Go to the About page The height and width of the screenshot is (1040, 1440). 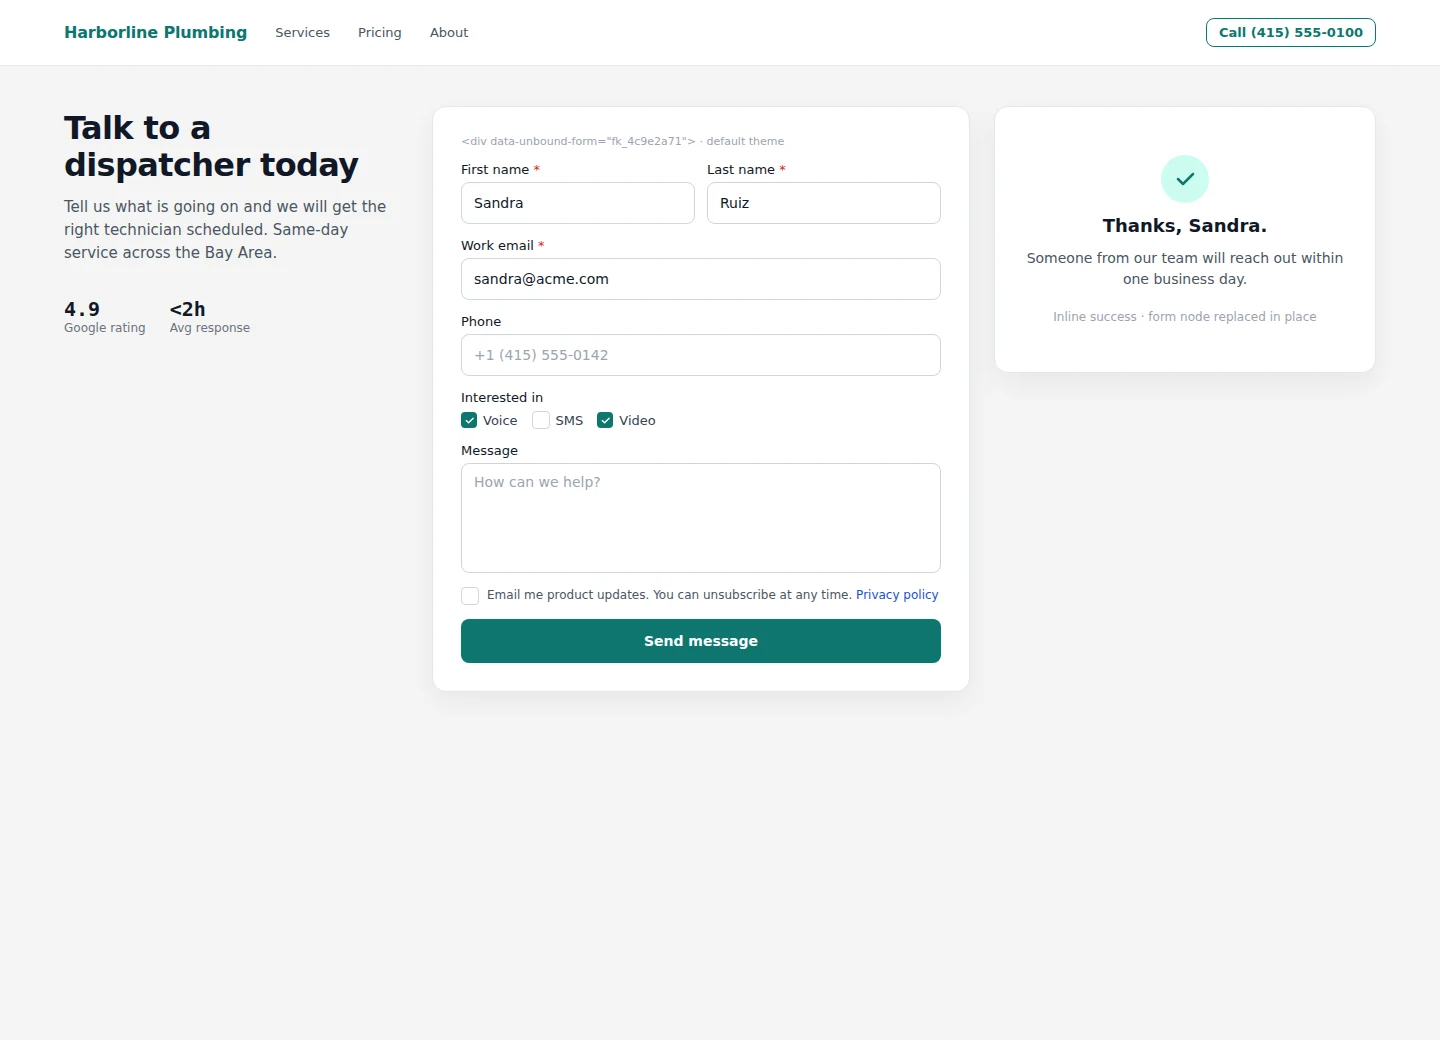tap(449, 32)
